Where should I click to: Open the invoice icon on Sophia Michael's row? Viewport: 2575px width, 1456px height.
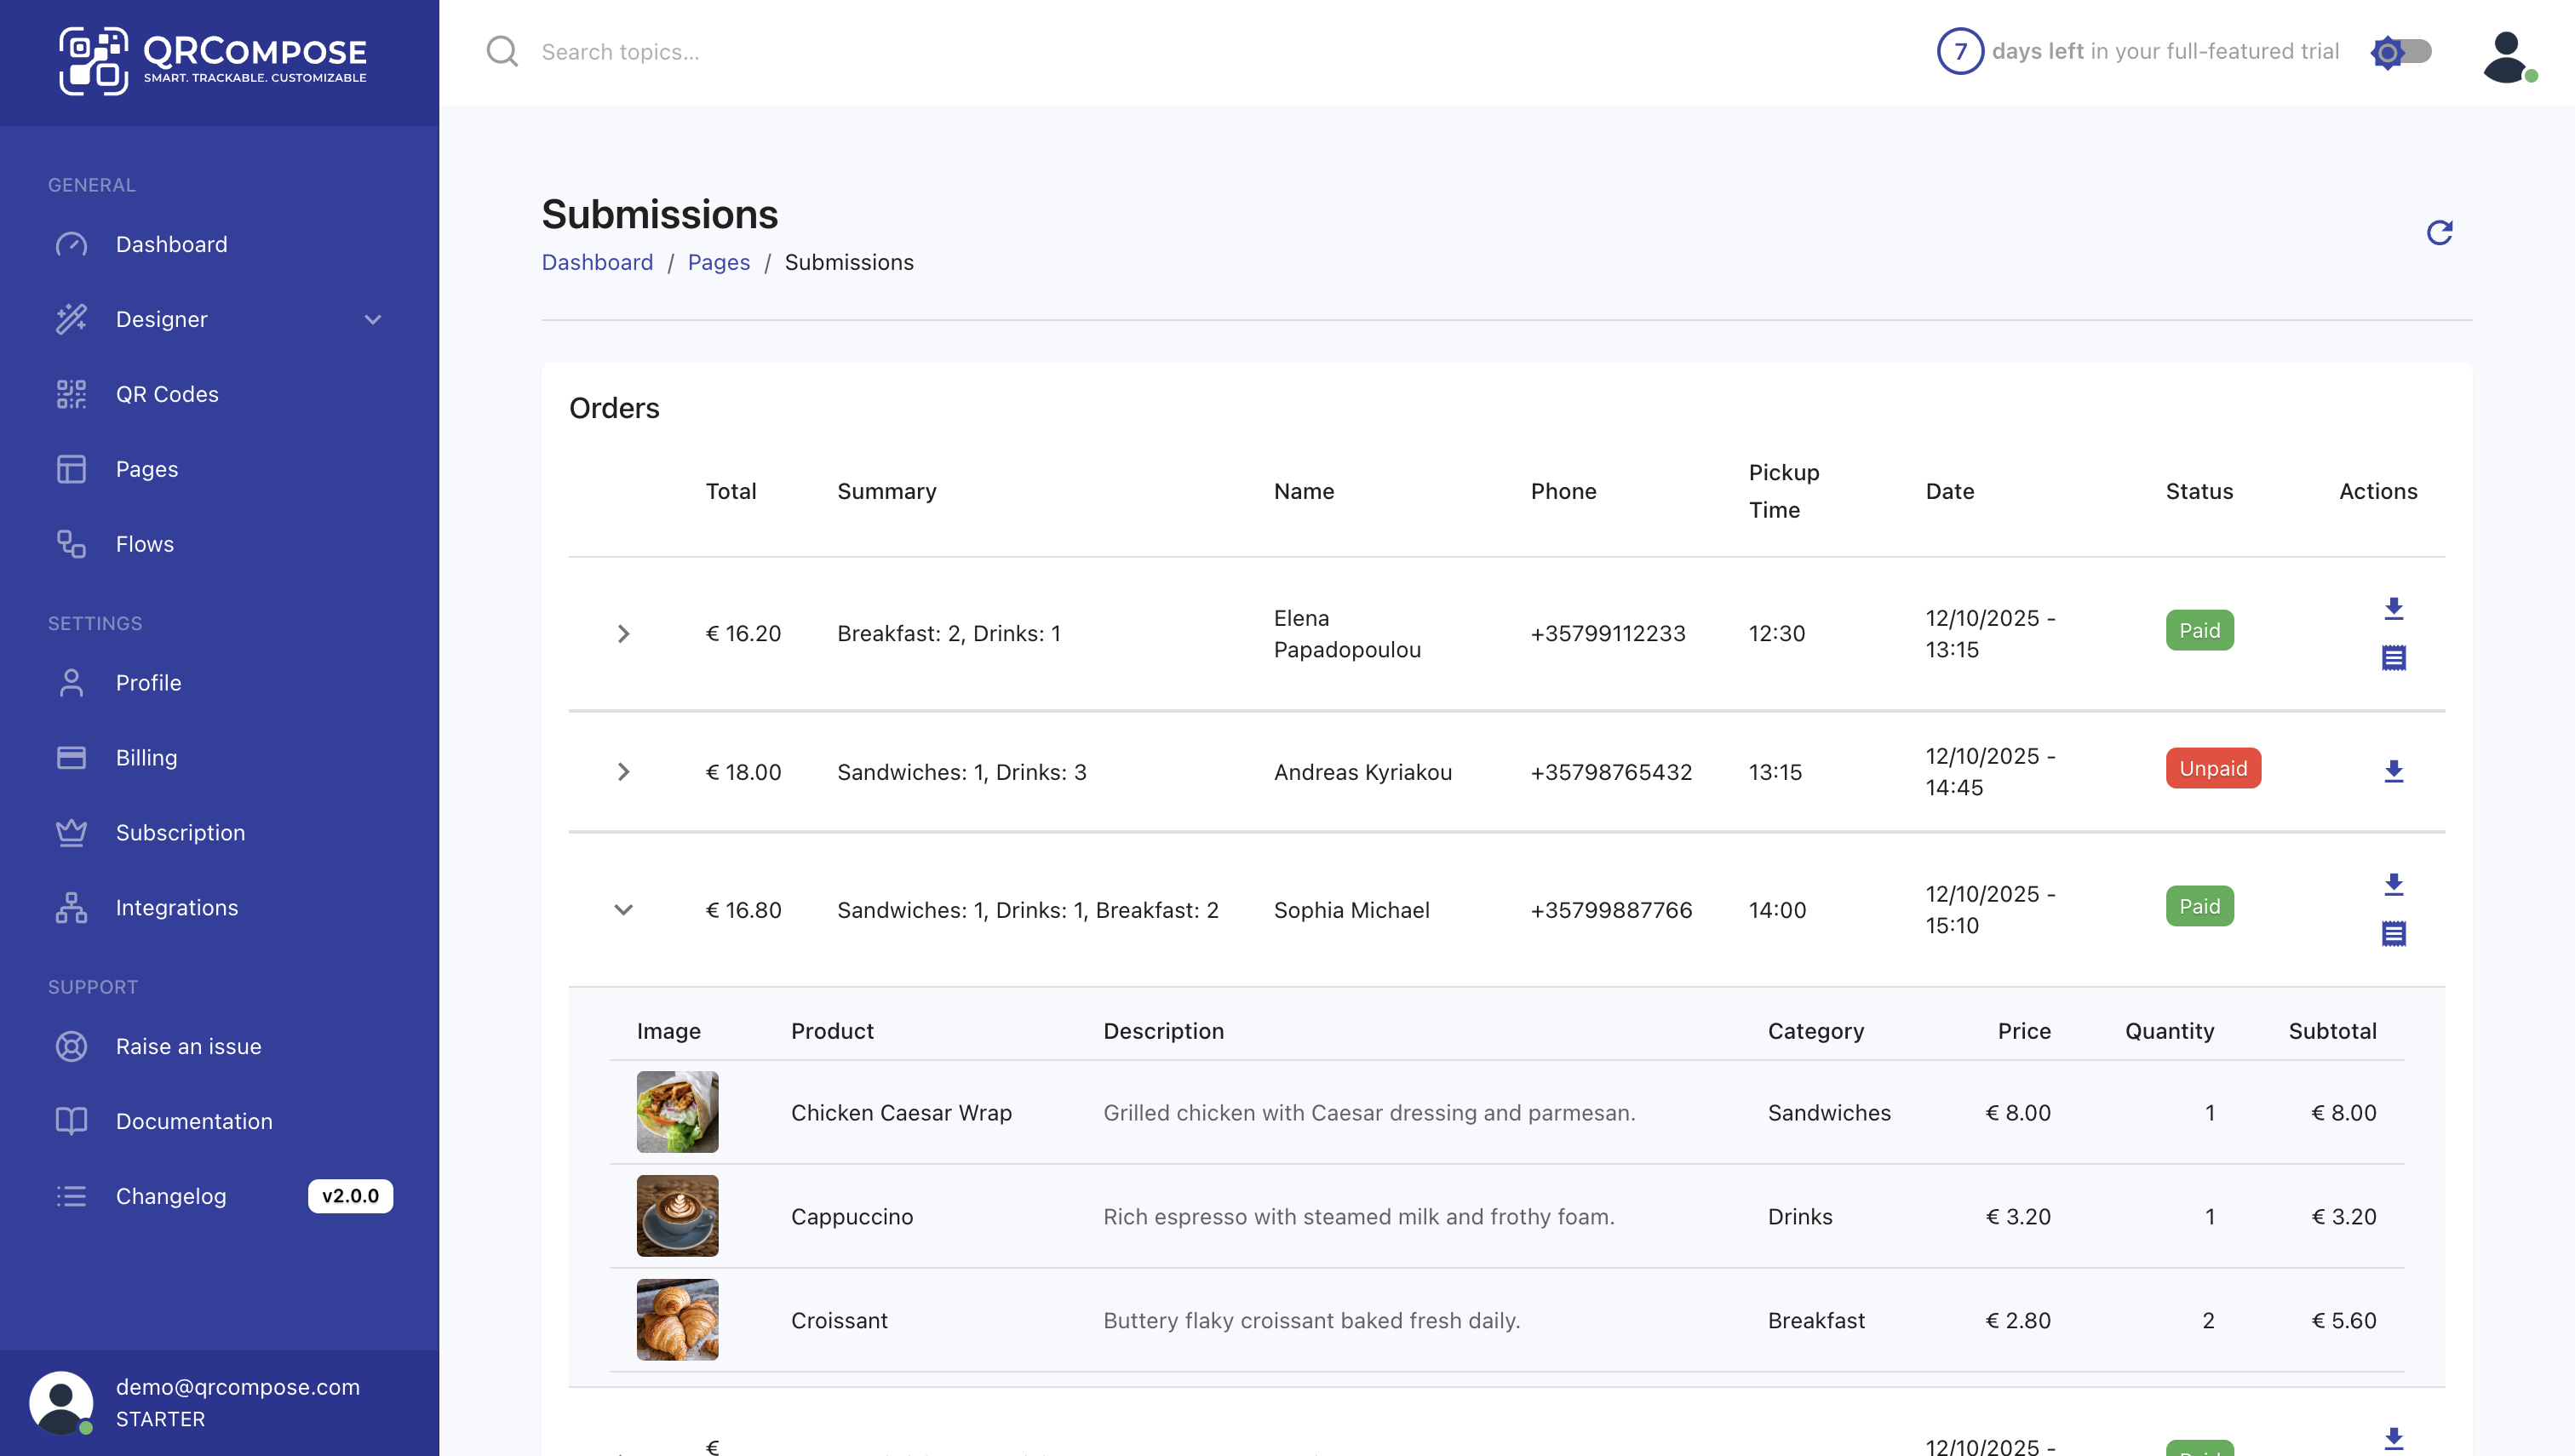tap(2394, 933)
